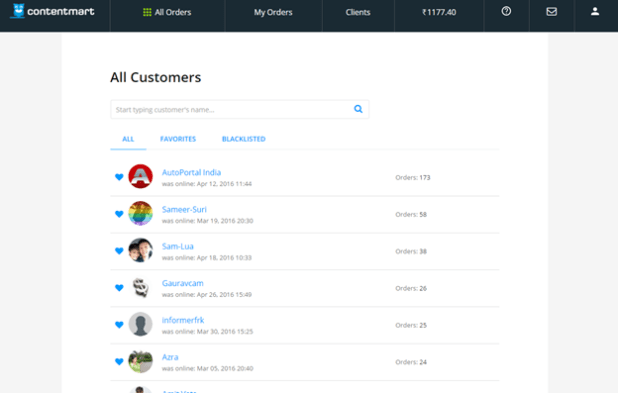Click the All Orders grid icon
This screenshot has width=618, height=393.
[147, 12]
